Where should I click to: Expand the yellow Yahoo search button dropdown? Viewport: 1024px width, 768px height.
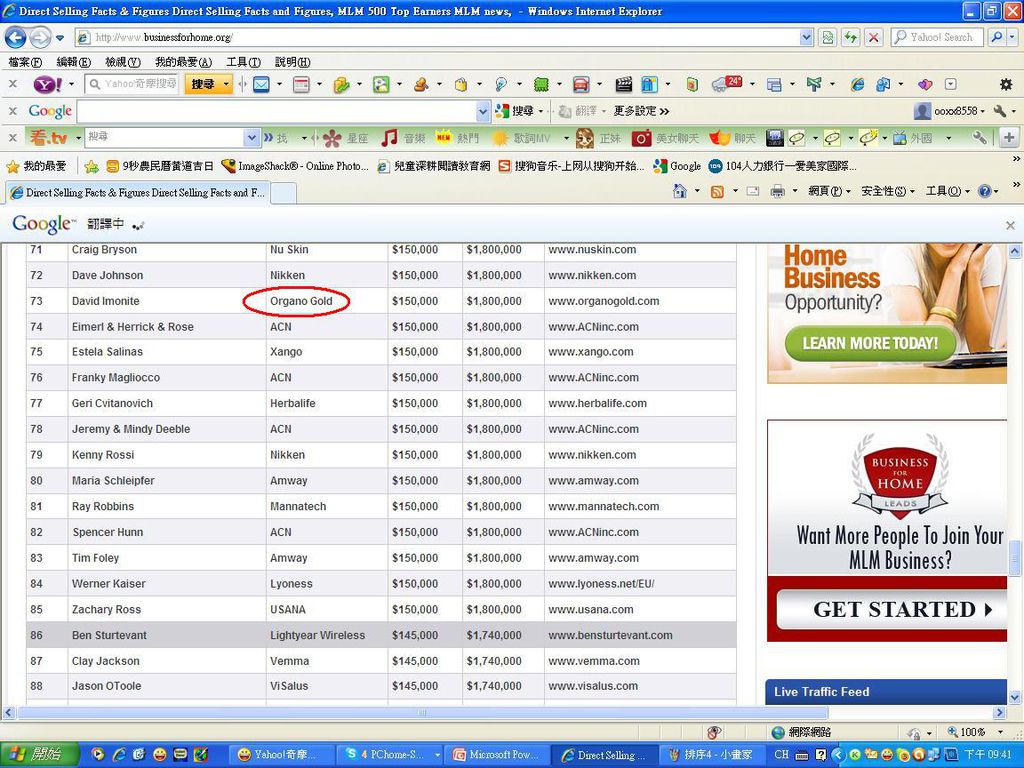(x=226, y=84)
